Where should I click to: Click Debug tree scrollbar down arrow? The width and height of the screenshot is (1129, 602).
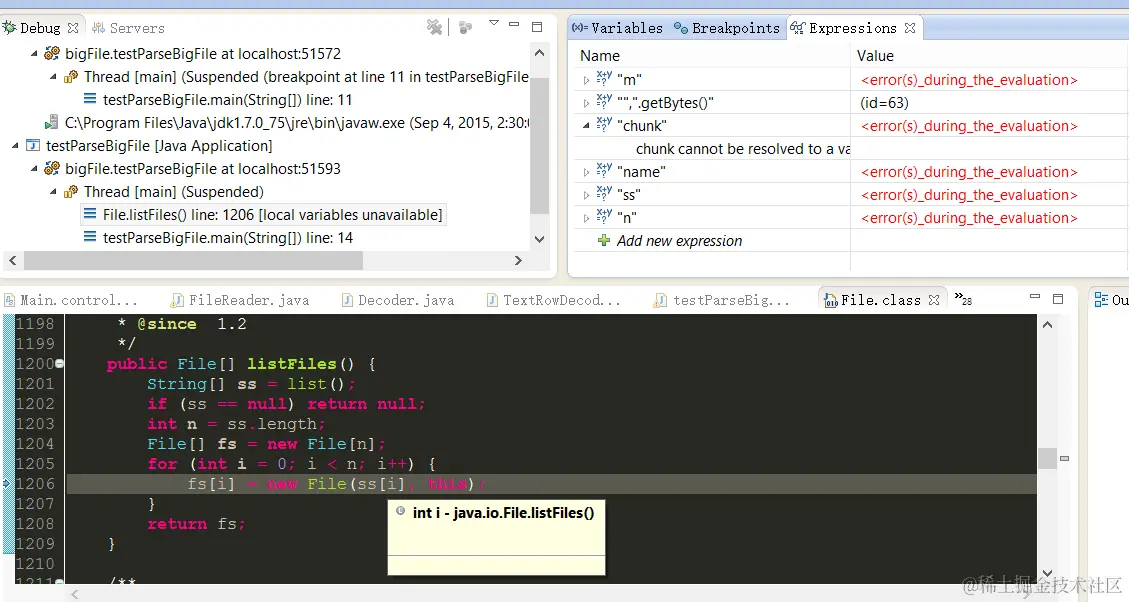539,239
